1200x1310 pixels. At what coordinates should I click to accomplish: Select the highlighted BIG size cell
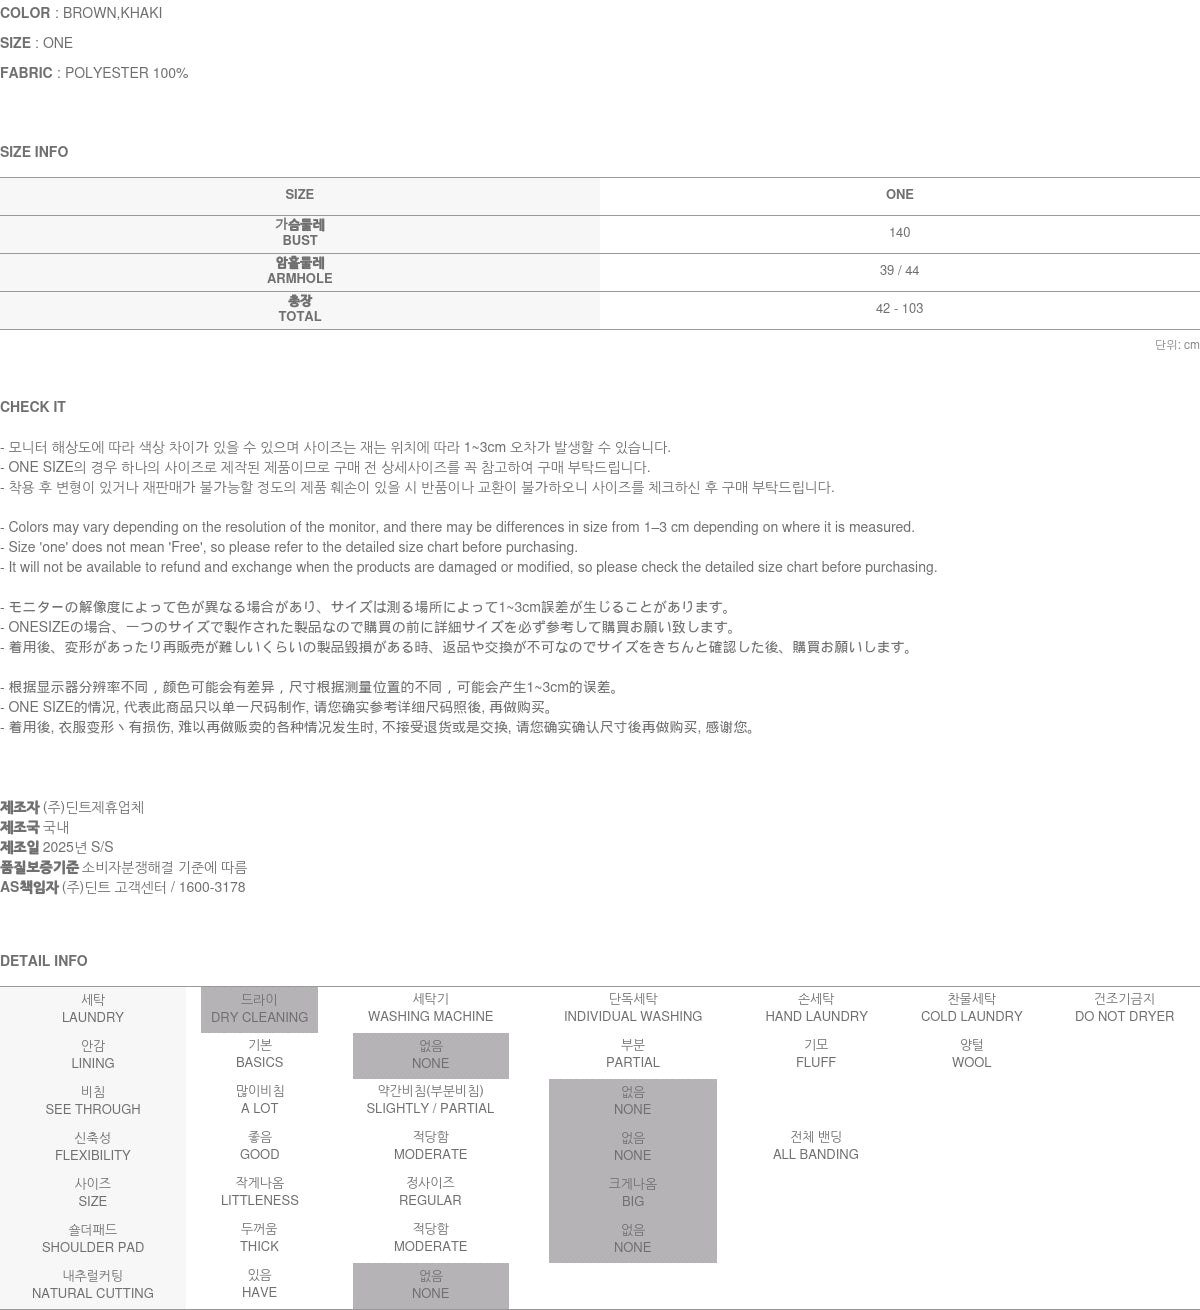tap(632, 1193)
